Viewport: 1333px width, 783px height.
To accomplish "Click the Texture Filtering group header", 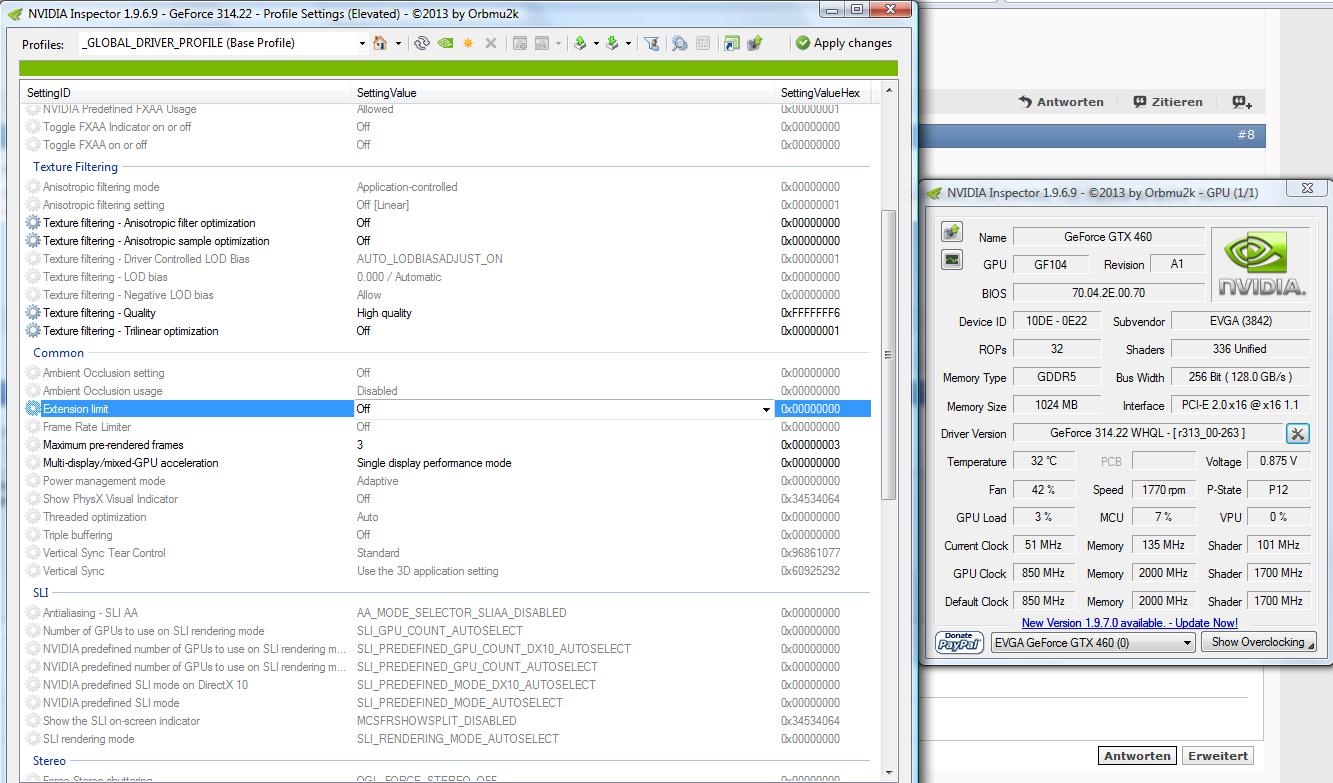I will coord(75,167).
